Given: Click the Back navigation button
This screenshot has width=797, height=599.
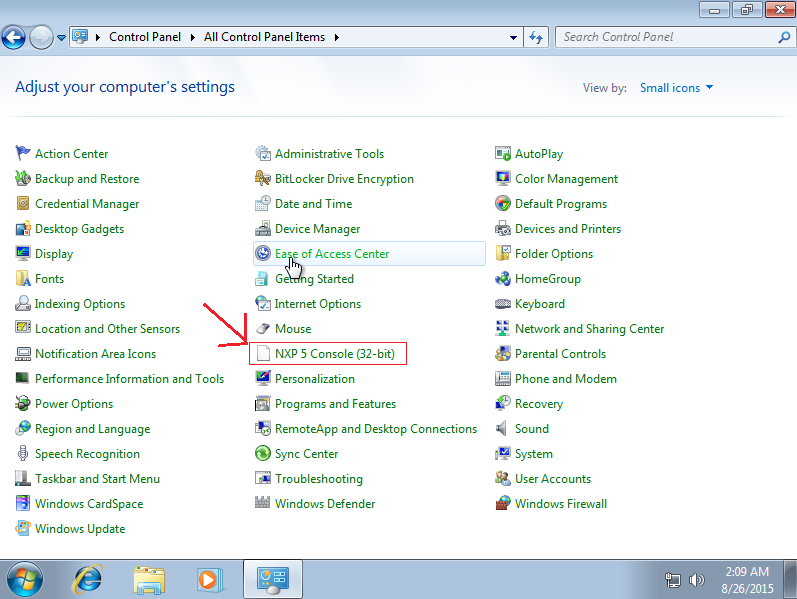Looking at the screenshot, I should click(x=14, y=37).
